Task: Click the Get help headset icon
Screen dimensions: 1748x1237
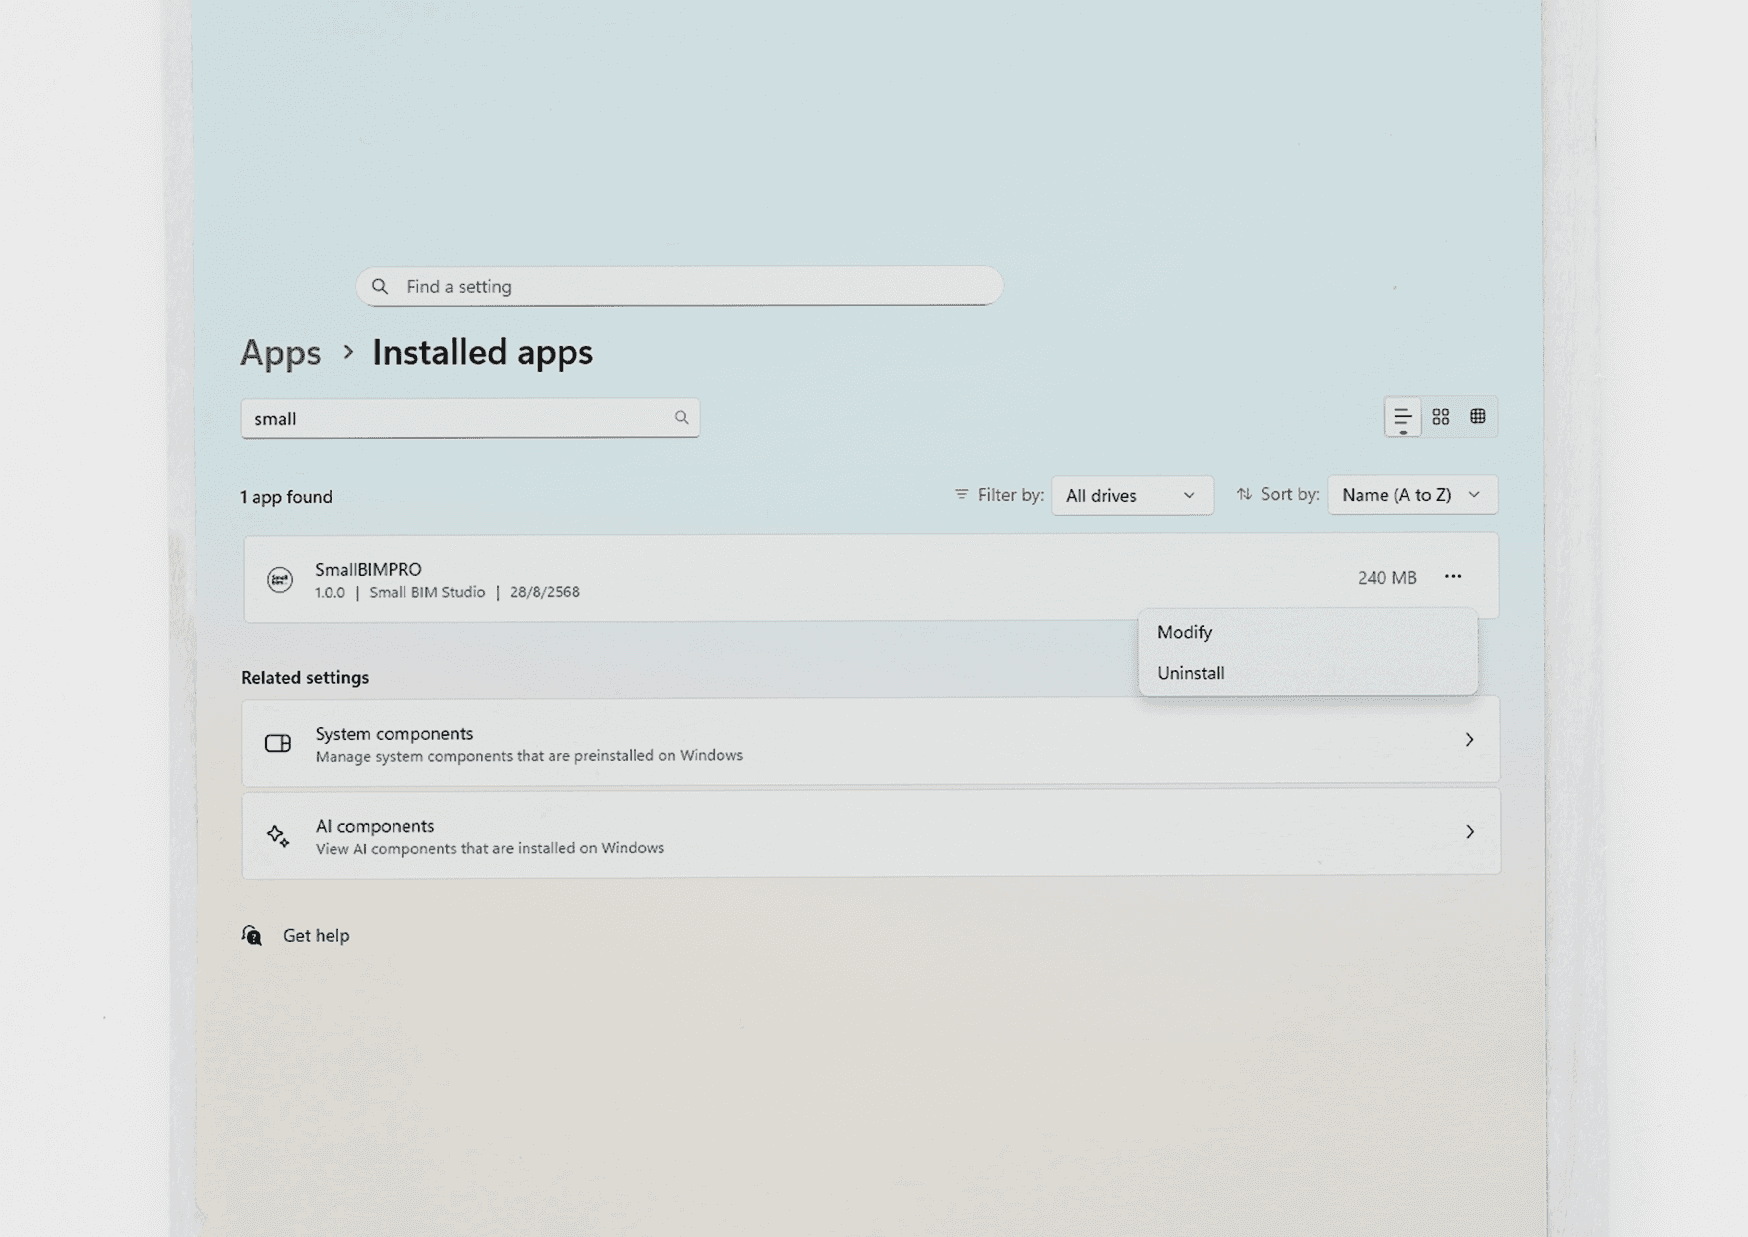Action: click(x=252, y=935)
